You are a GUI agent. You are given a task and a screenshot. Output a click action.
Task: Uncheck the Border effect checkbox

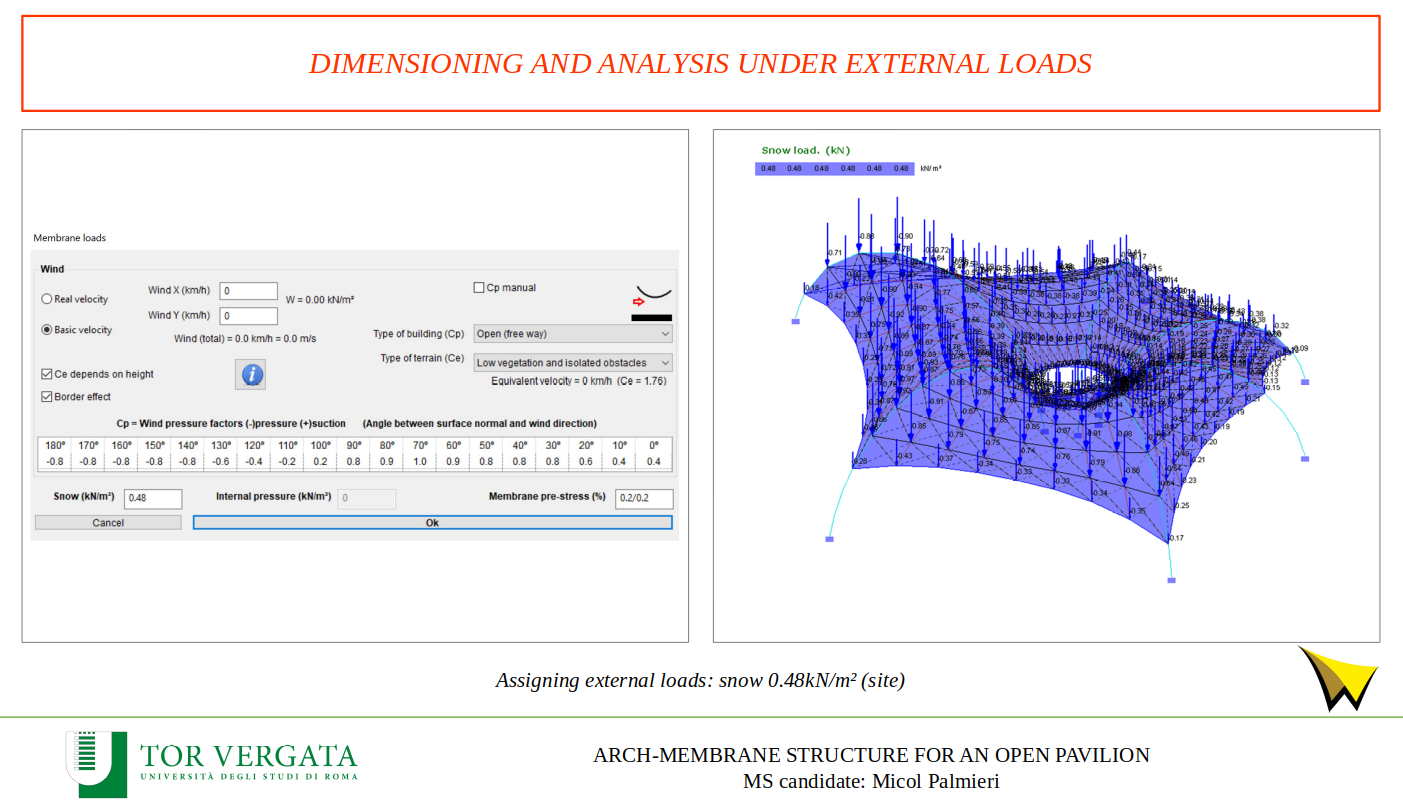click(47, 397)
